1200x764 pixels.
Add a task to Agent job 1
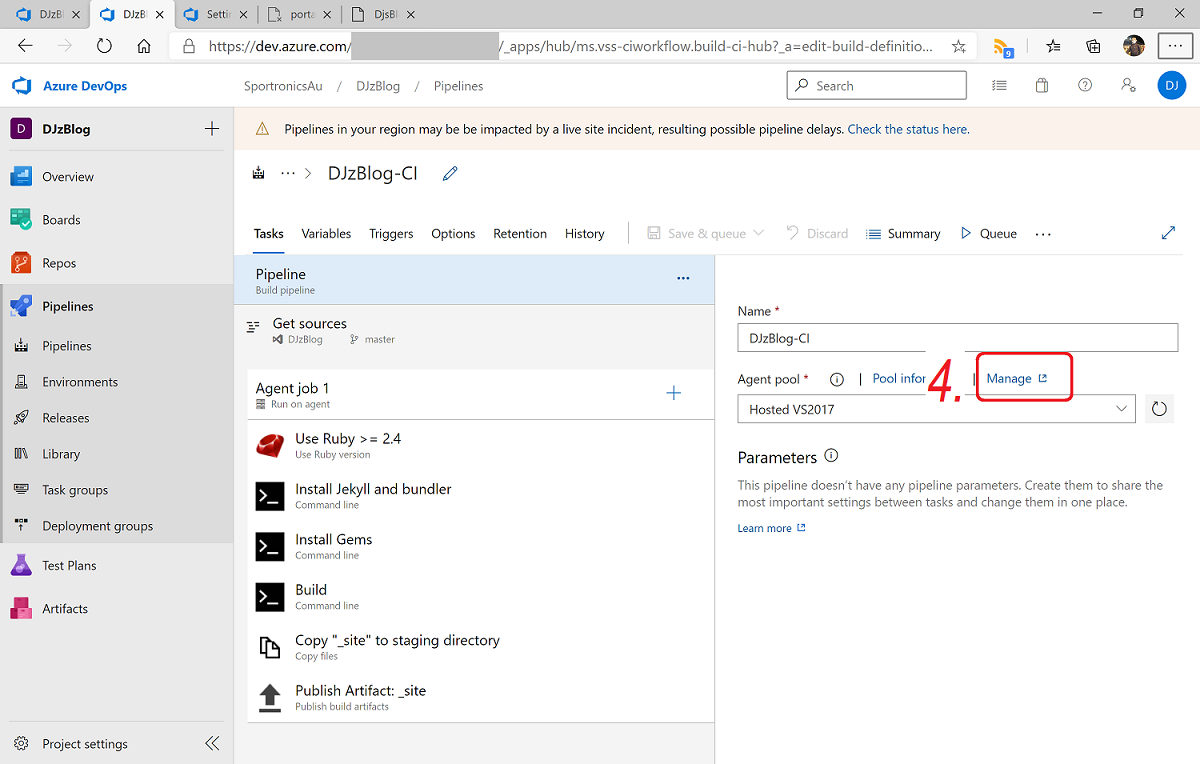pyautogui.click(x=673, y=393)
